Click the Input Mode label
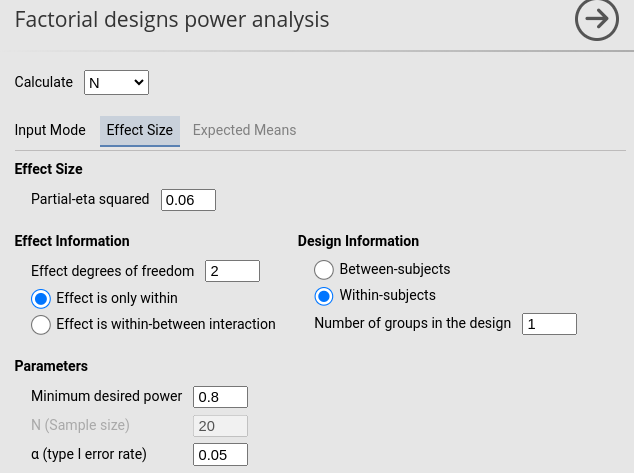This screenshot has height=473, width=634. click(x=50, y=130)
